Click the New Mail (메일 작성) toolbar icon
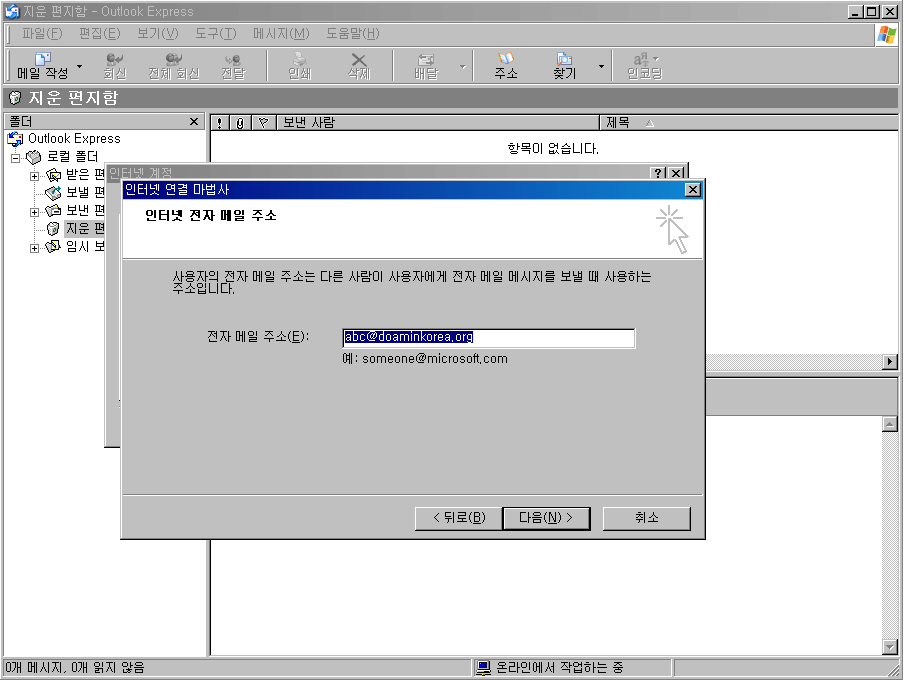Image resolution: width=903 pixels, height=680 pixels. (43, 66)
